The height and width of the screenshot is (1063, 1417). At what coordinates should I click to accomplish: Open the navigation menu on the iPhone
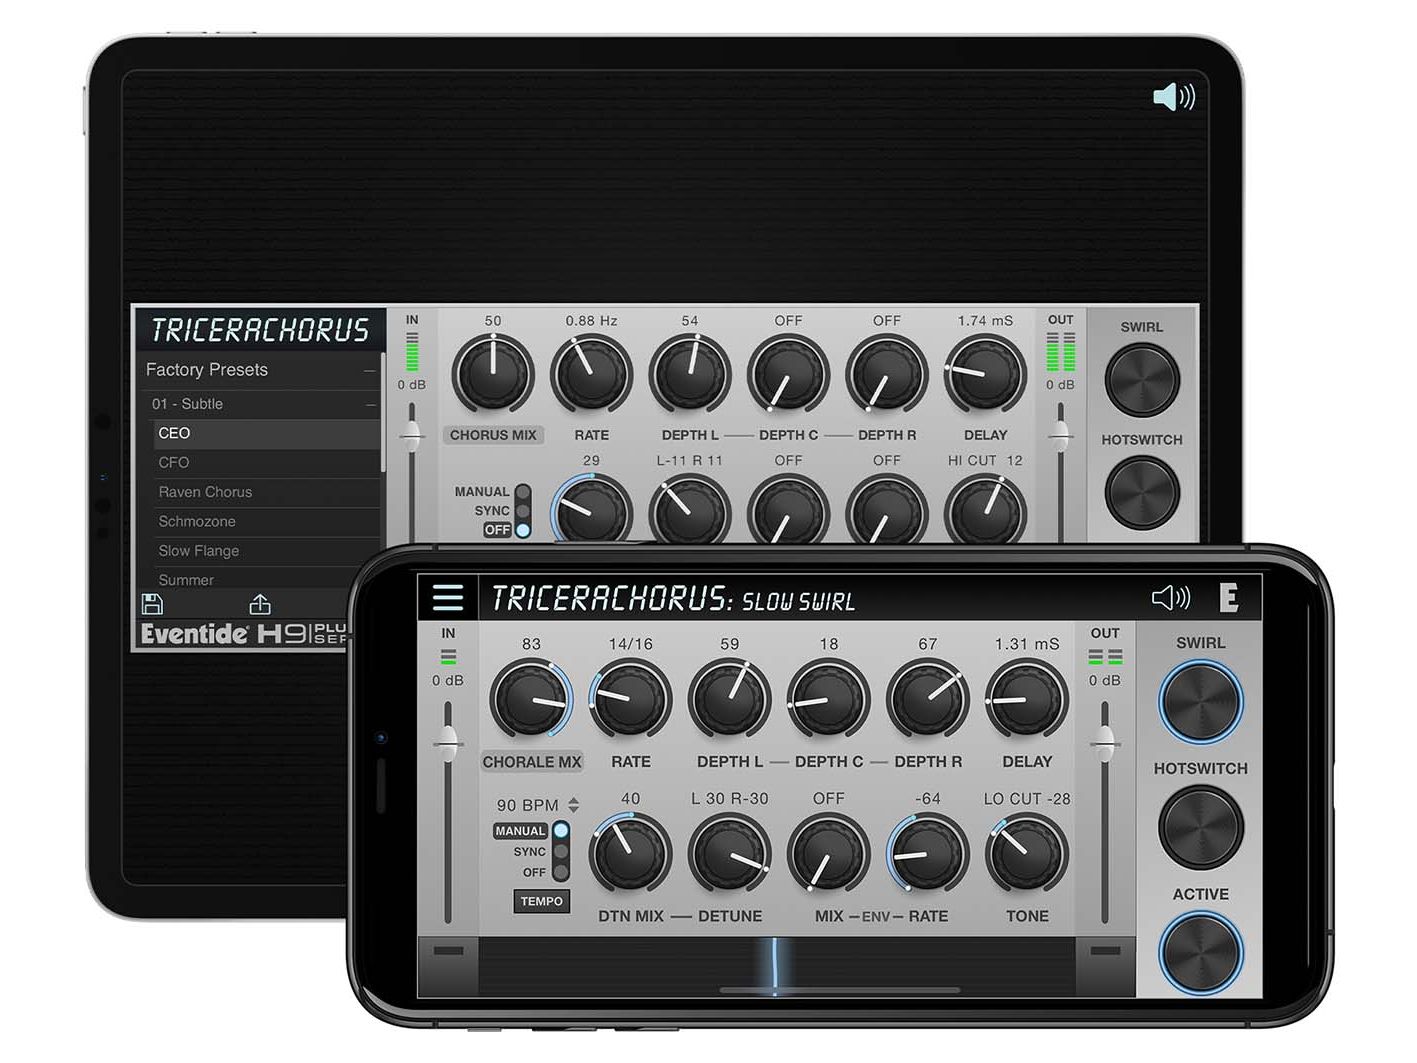tap(449, 597)
